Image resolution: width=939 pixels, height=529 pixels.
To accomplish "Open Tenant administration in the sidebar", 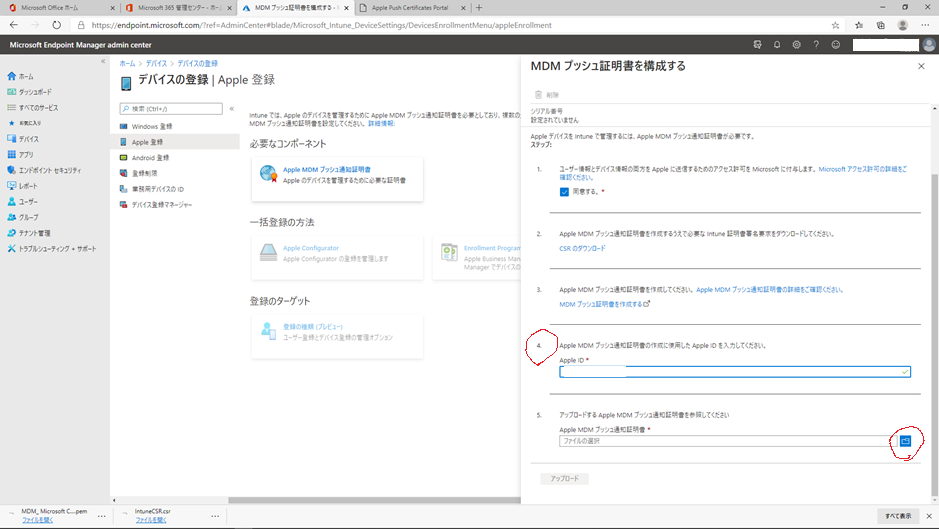I will pyautogui.click(x=29, y=233).
